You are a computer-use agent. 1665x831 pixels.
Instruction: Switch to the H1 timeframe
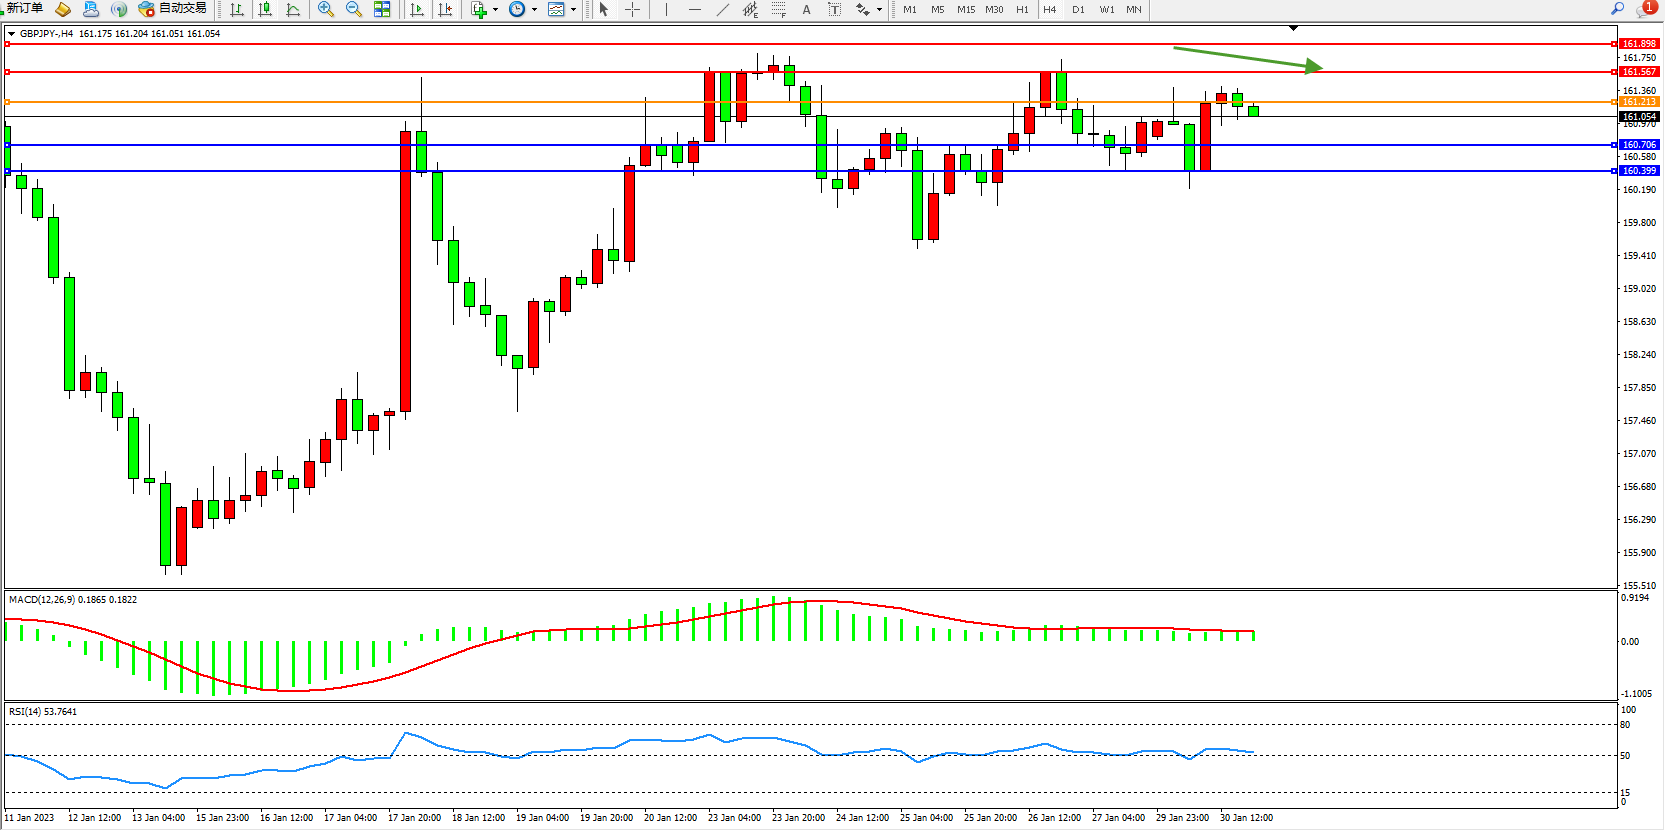pos(1022,9)
